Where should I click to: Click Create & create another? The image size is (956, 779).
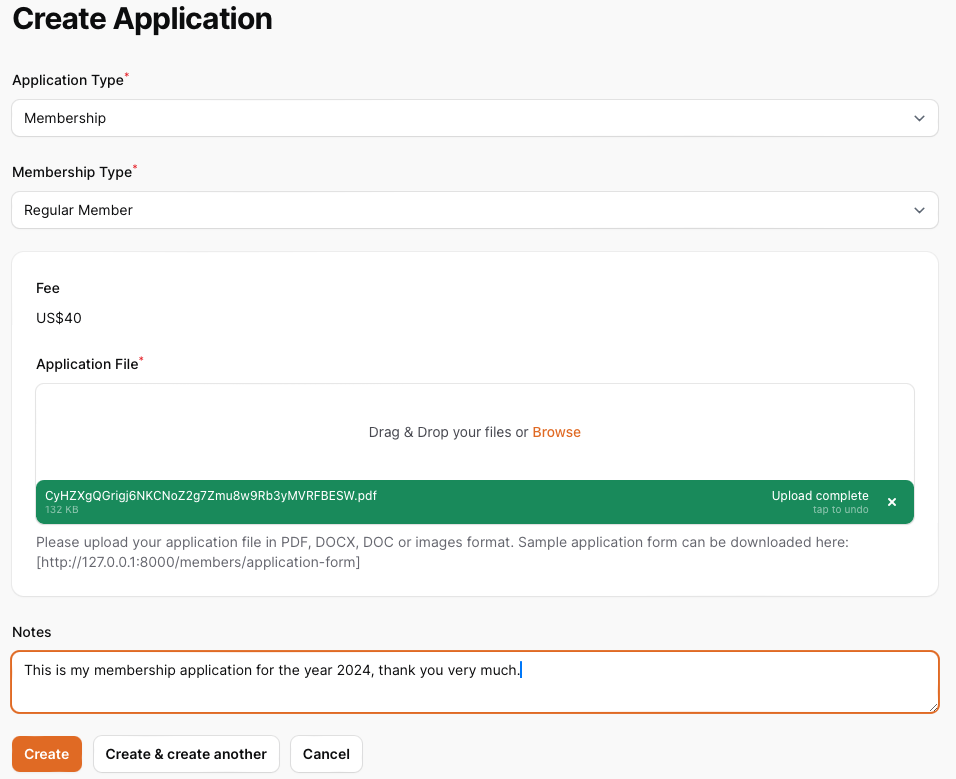tap(186, 753)
